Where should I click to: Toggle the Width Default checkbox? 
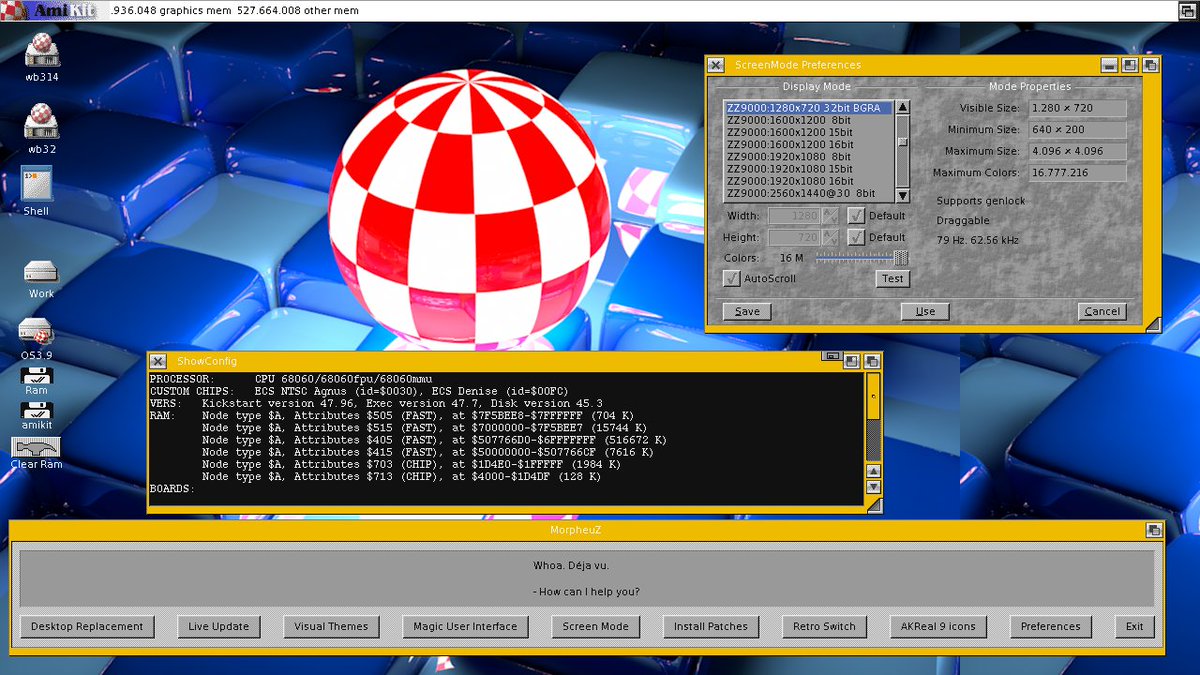coord(856,215)
